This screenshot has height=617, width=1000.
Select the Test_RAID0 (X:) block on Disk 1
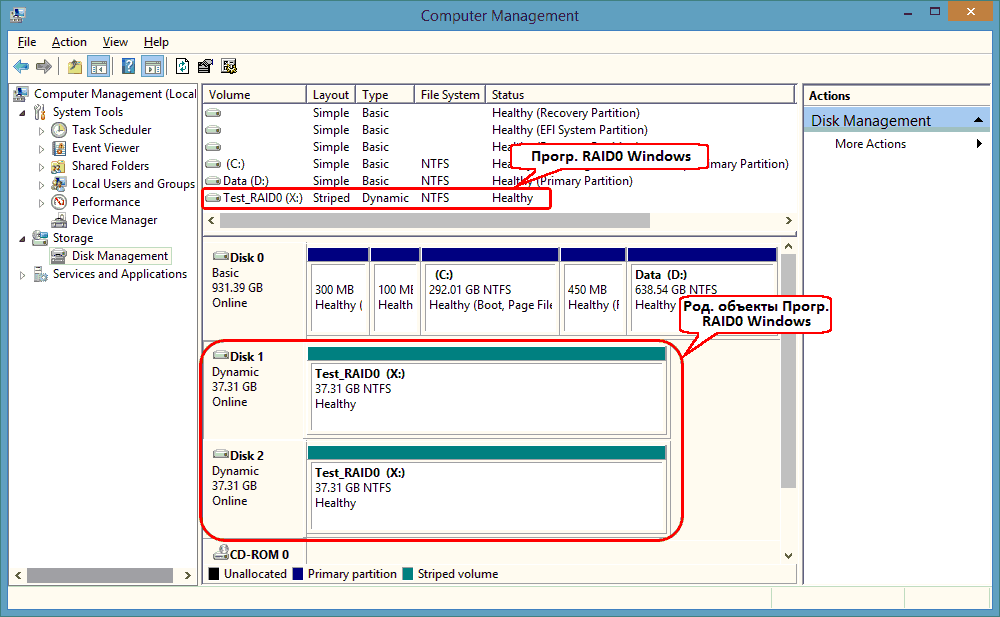click(487, 392)
